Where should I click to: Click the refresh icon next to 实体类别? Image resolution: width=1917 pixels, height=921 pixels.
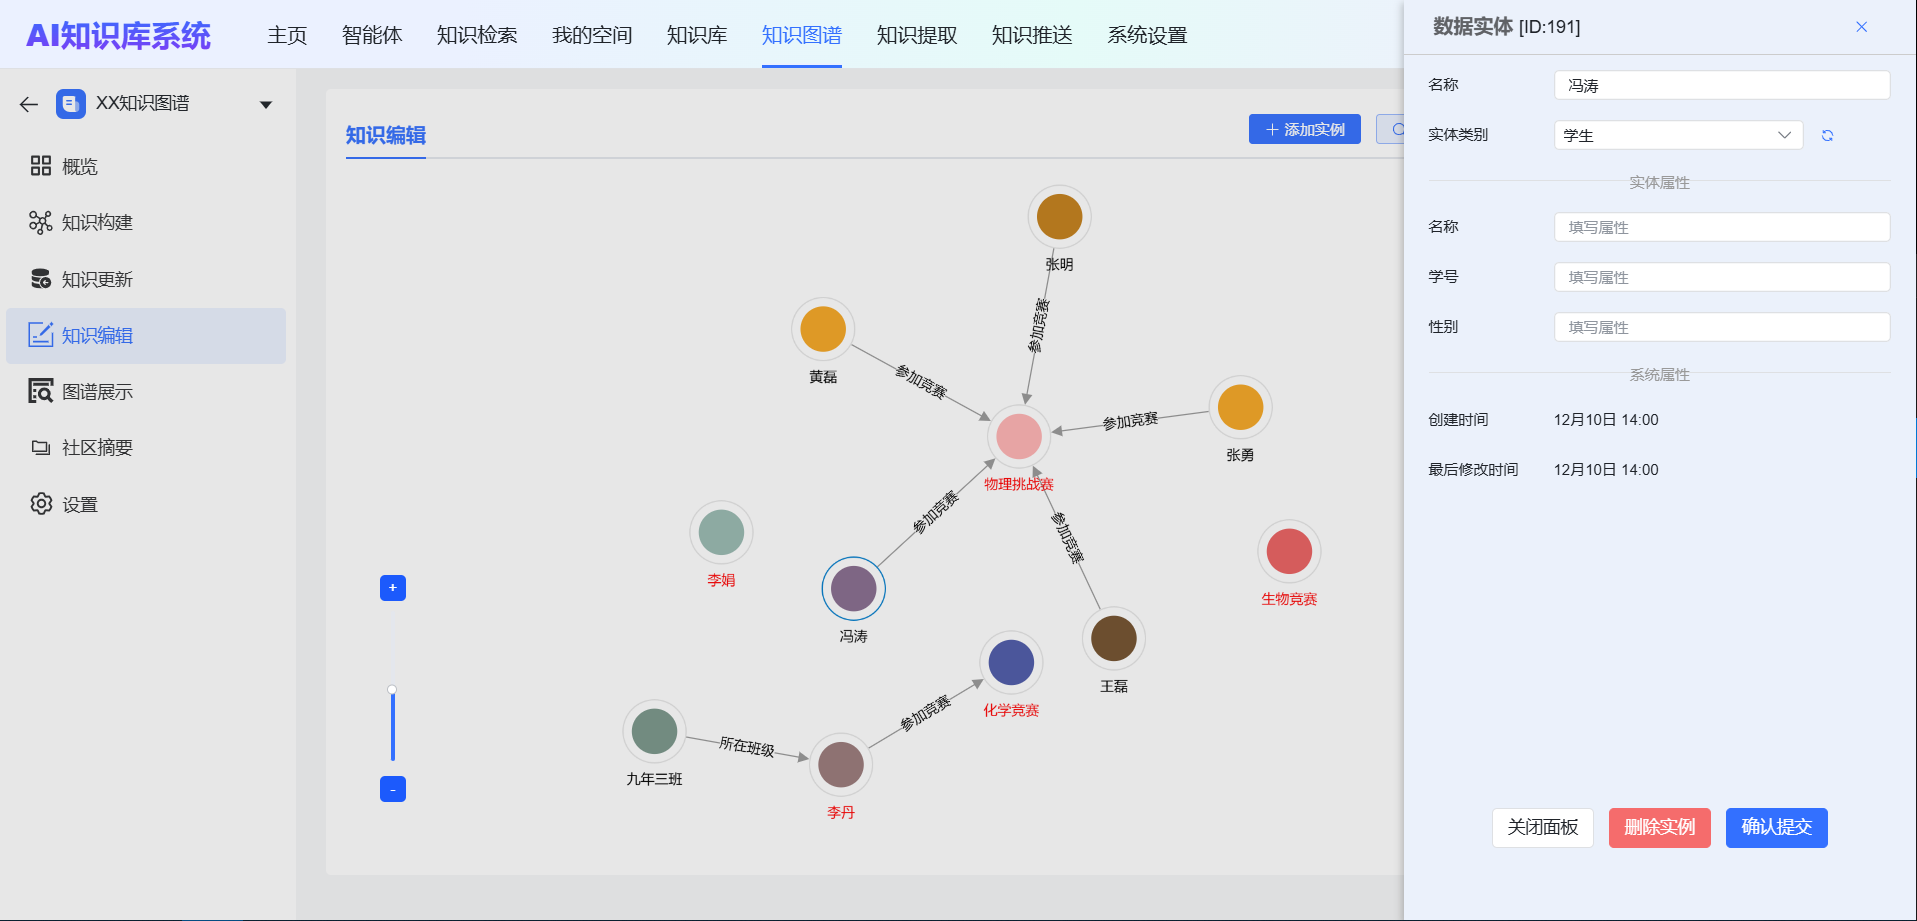[x=1827, y=136]
